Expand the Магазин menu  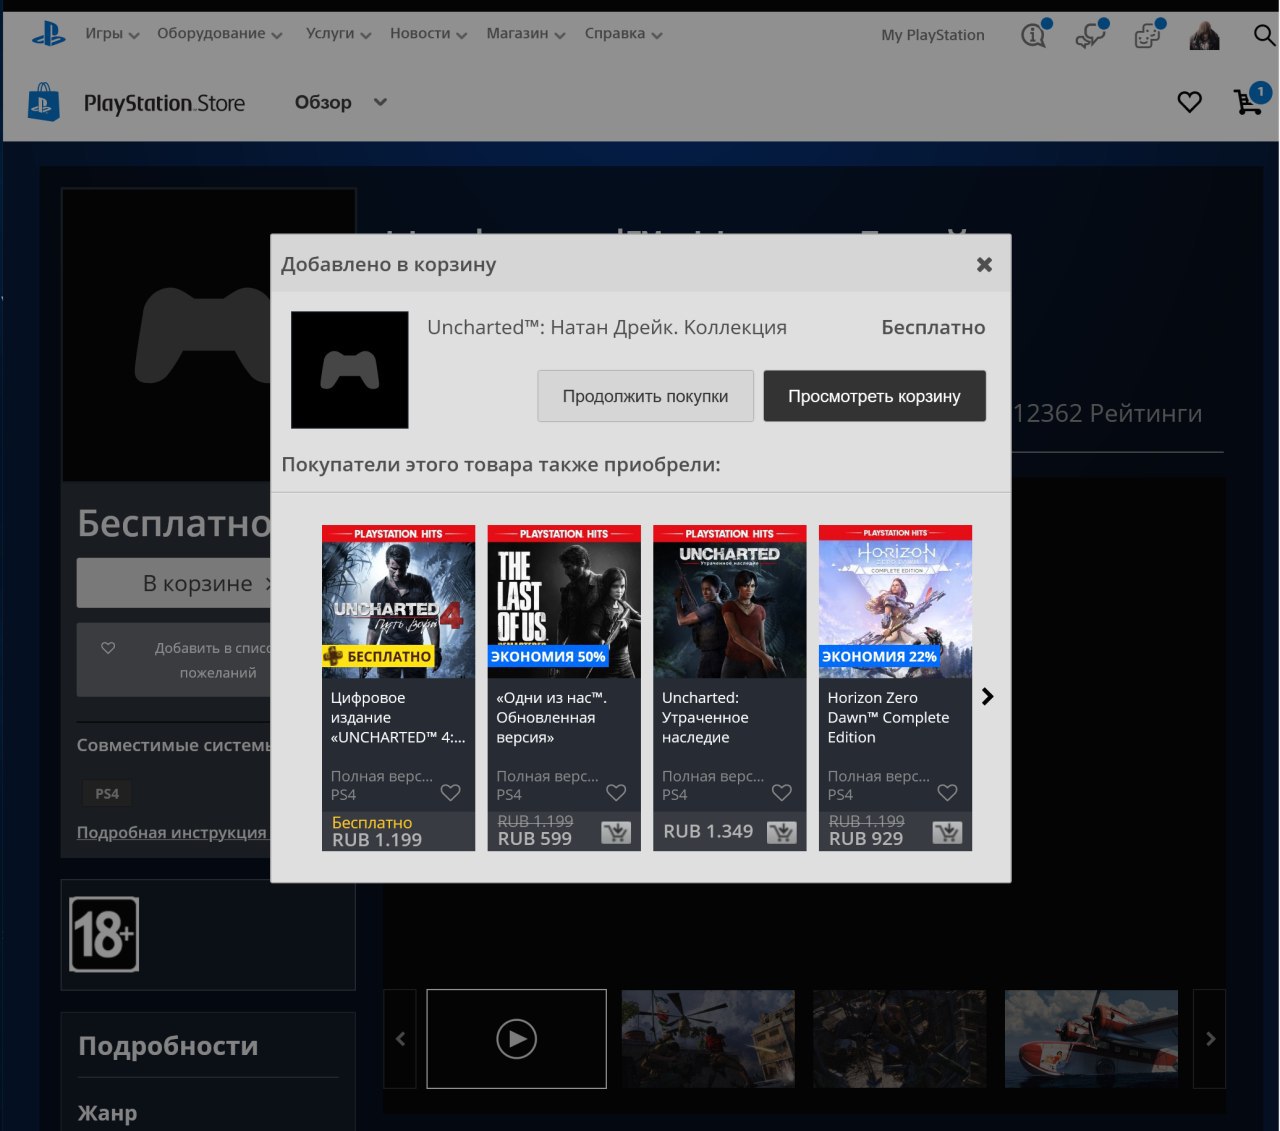526,34
